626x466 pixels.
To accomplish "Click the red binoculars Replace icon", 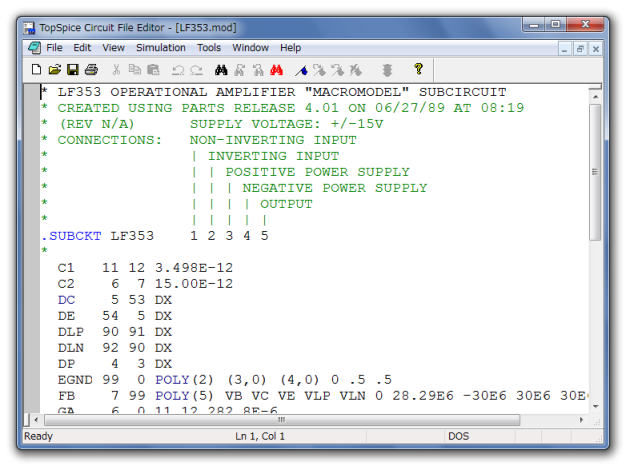I will 276,70.
